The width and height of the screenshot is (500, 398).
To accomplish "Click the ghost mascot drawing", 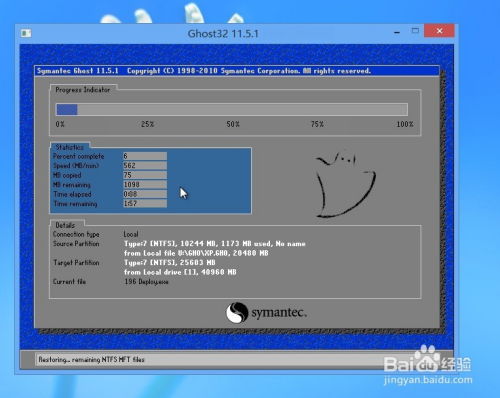I will point(345,185).
